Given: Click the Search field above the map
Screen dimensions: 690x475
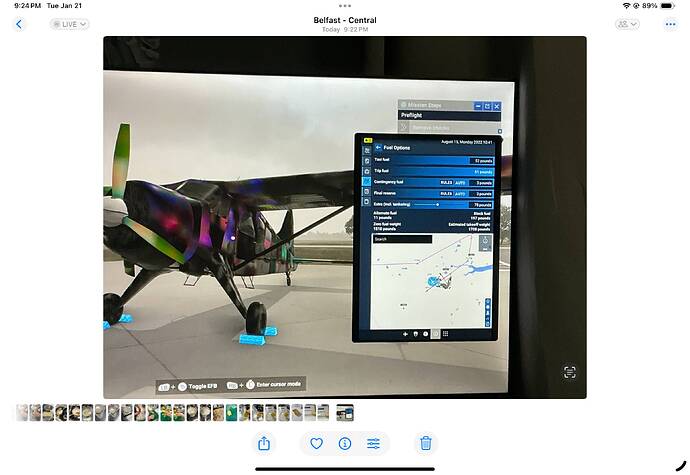Looking at the screenshot, I should [x=402, y=239].
